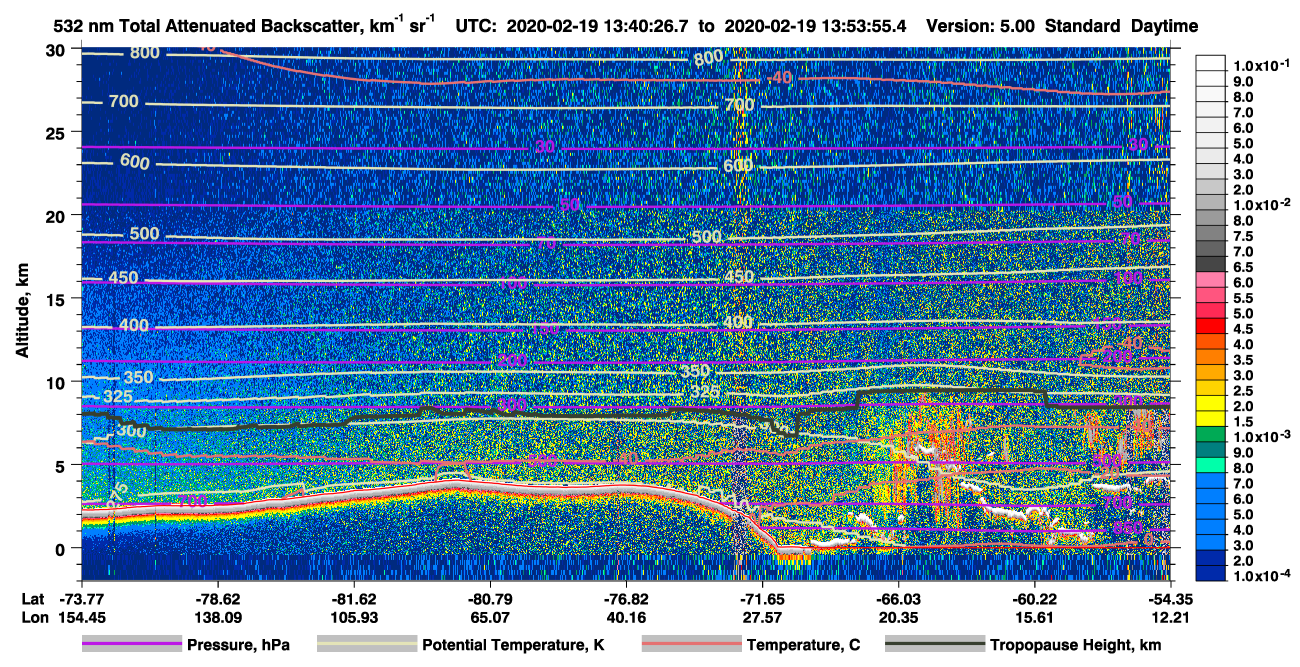The width and height of the screenshot is (1300, 667).
Task: Click the longitude value 138.09
Action: [218, 618]
